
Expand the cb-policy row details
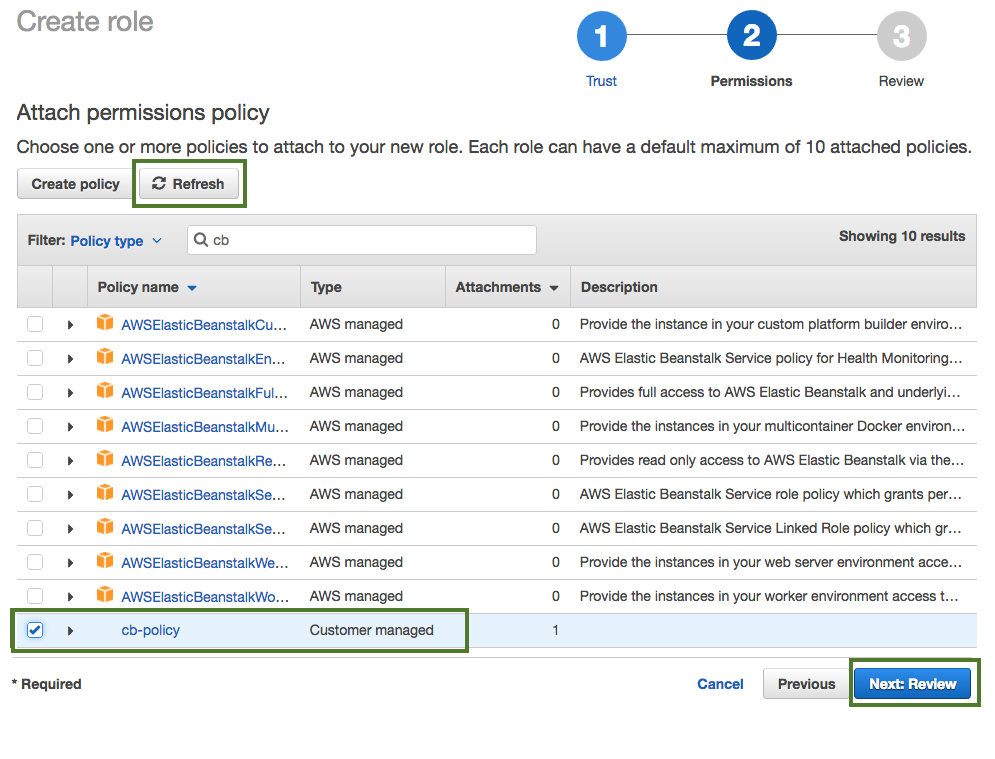(70, 631)
